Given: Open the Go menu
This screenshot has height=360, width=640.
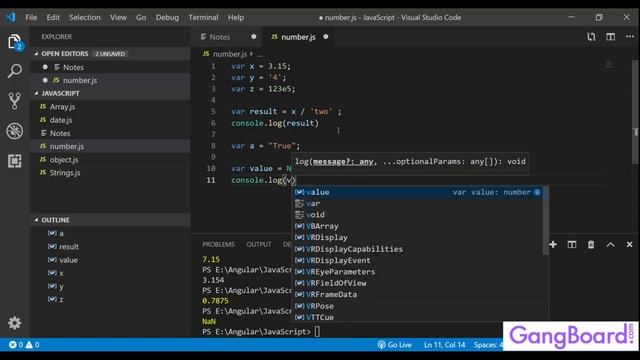Looking at the screenshot, I should coord(141,17).
